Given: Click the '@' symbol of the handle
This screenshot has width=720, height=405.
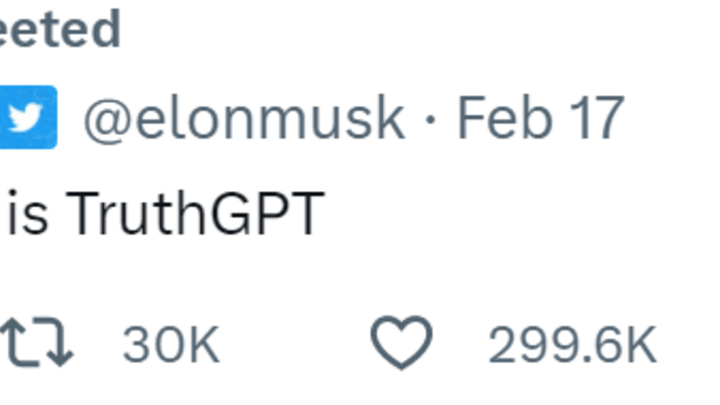Looking at the screenshot, I should click(x=108, y=119).
